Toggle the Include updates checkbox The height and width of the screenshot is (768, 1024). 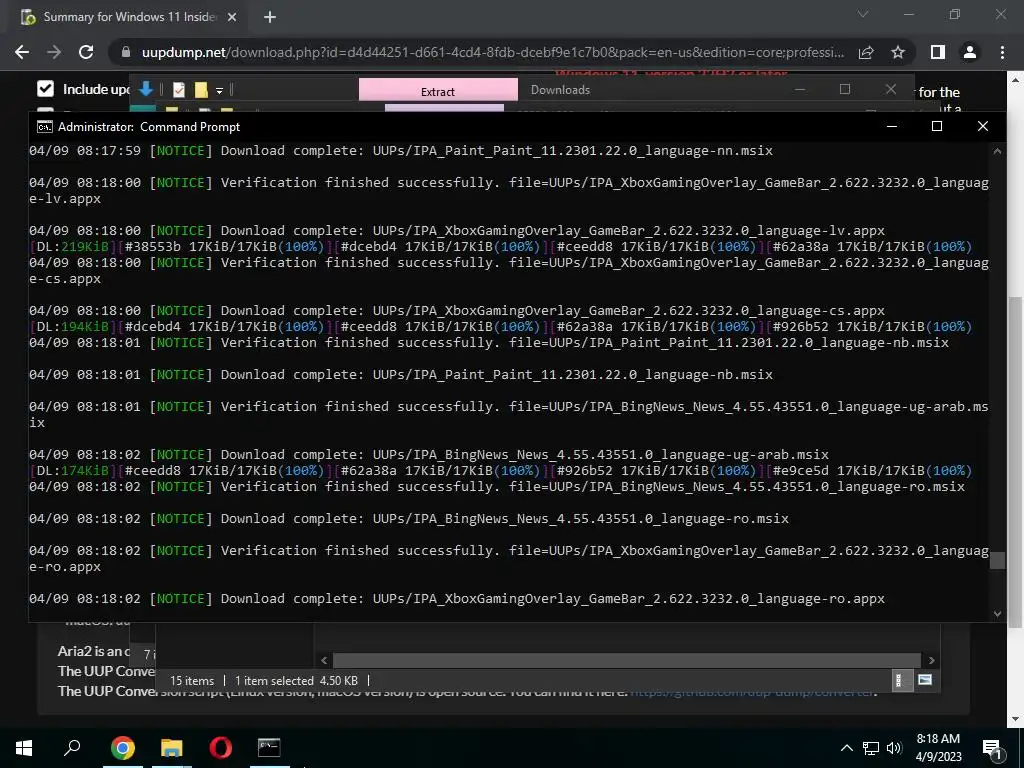45,89
